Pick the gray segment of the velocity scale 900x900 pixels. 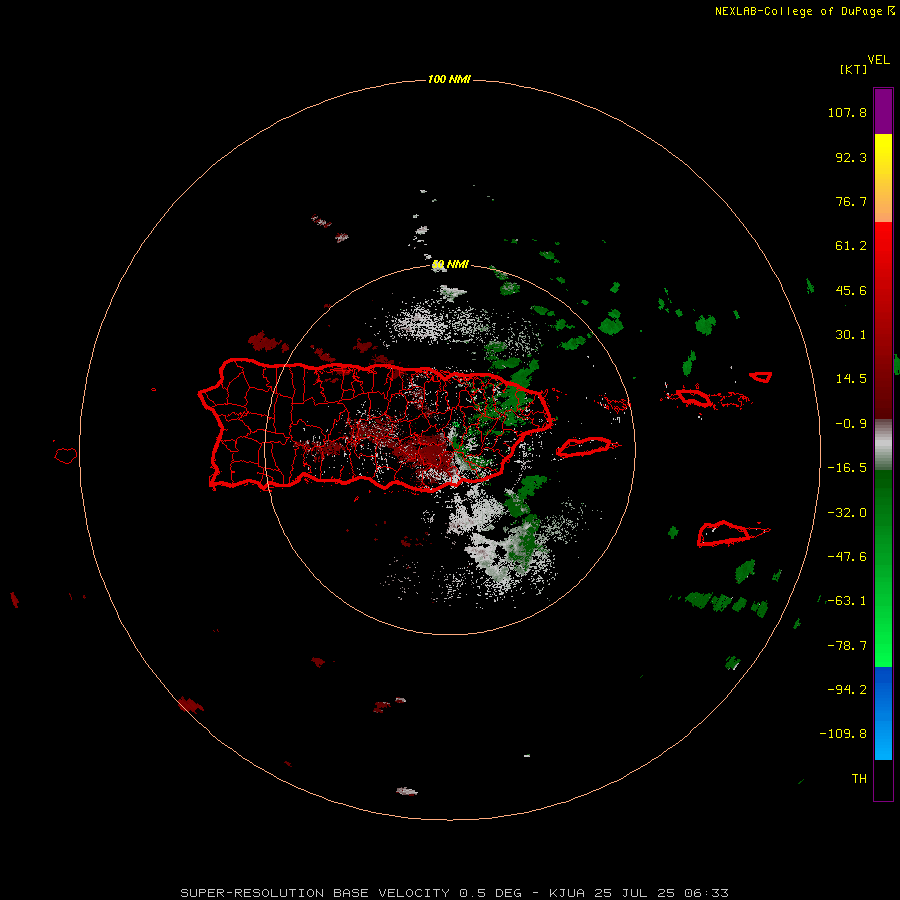coord(883,445)
